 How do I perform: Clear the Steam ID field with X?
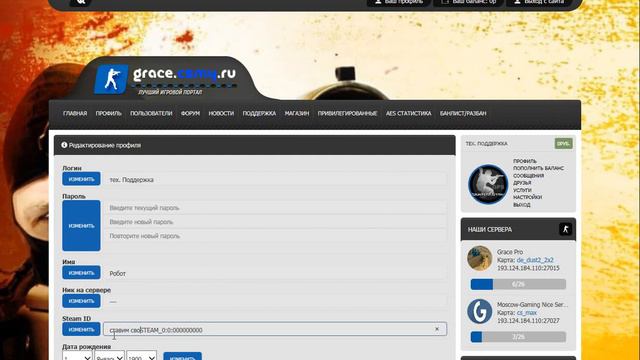click(437, 329)
